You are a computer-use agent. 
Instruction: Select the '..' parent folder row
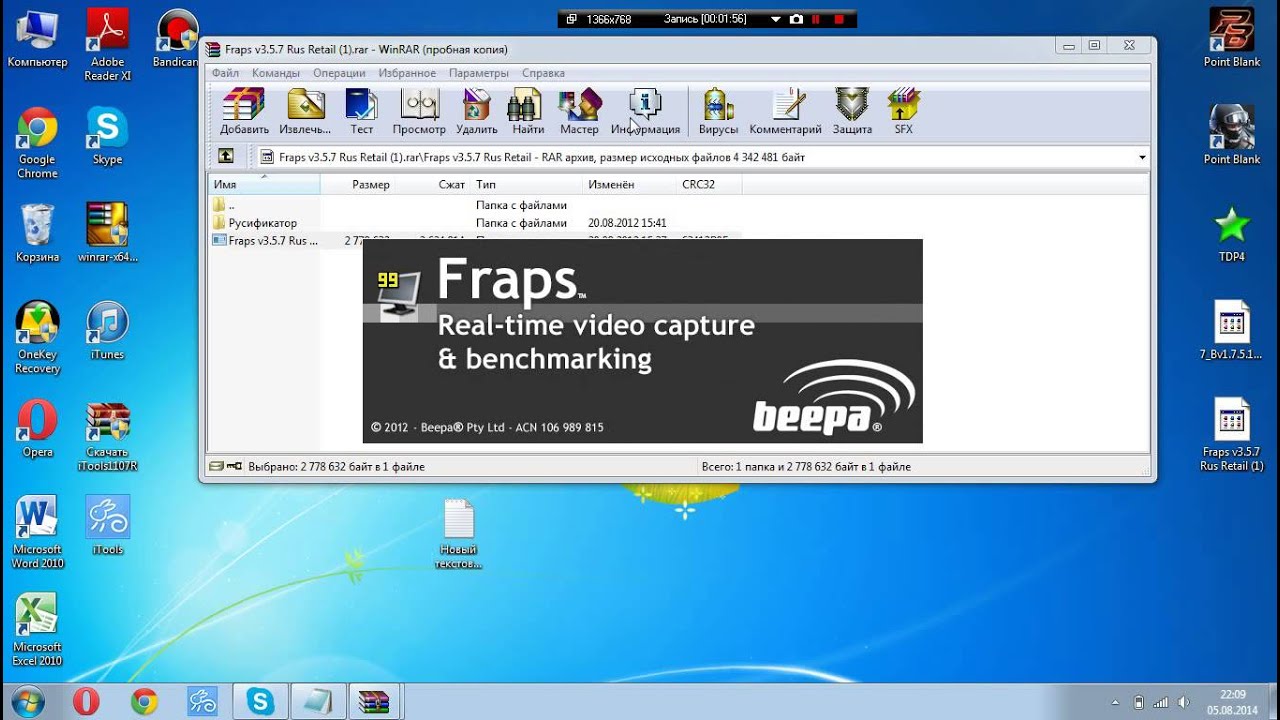(476, 205)
